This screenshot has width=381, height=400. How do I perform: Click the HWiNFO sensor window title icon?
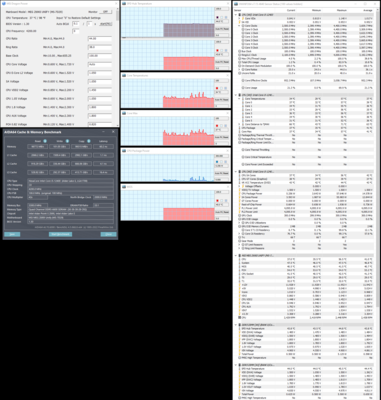(236, 4)
